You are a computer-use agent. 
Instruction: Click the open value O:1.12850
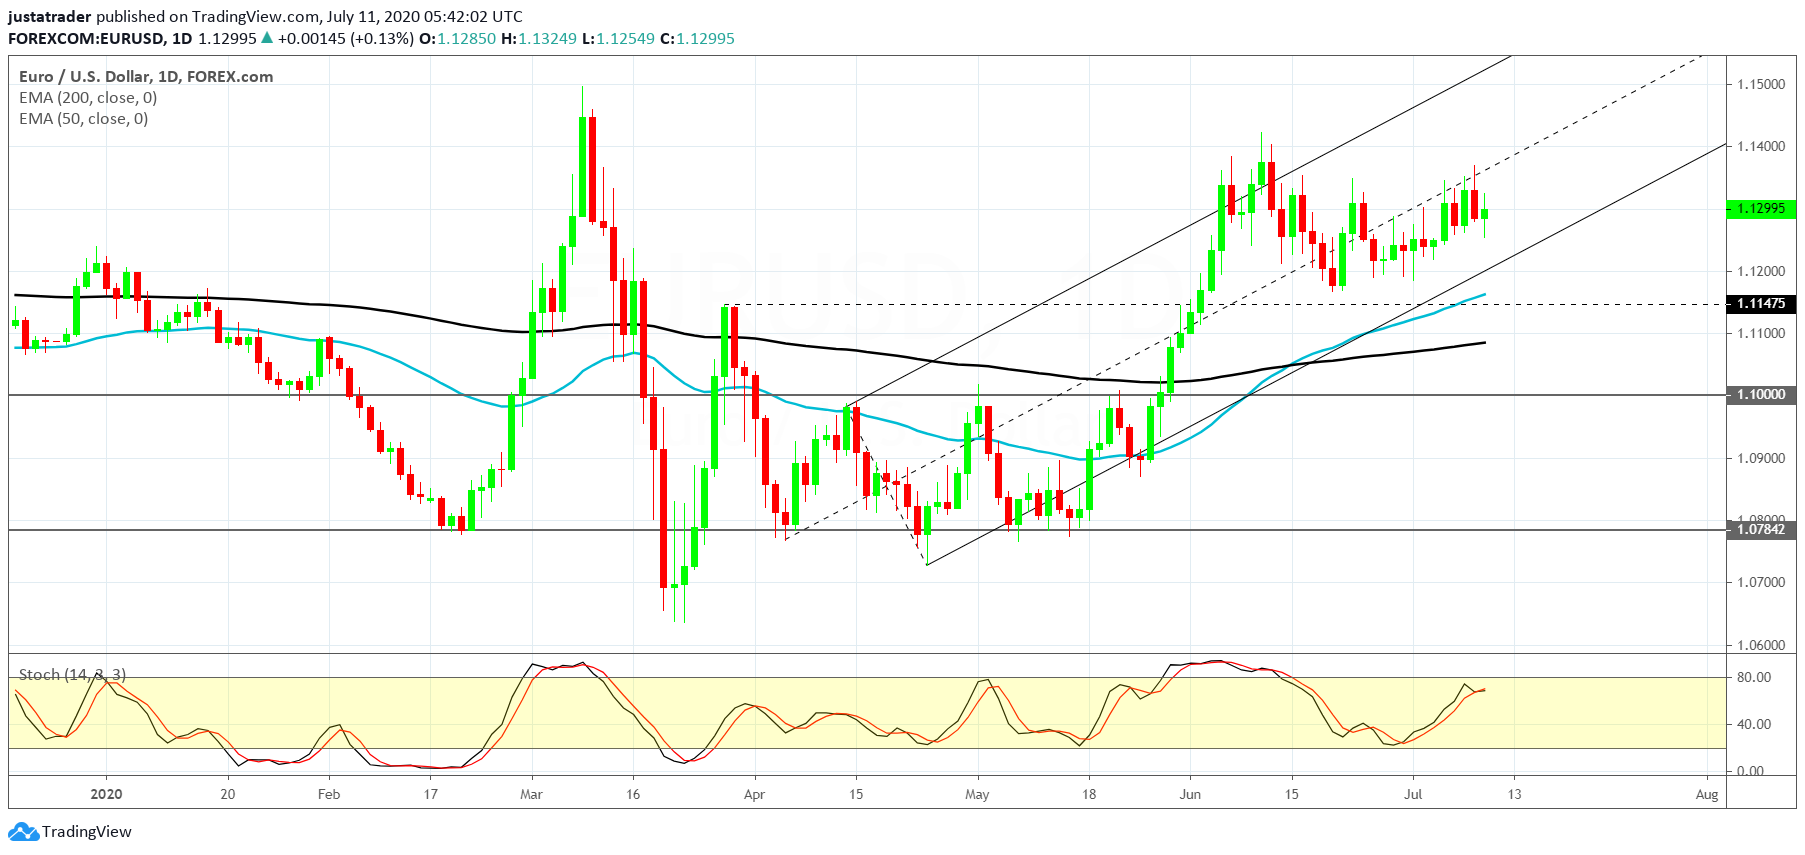point(457,38)
